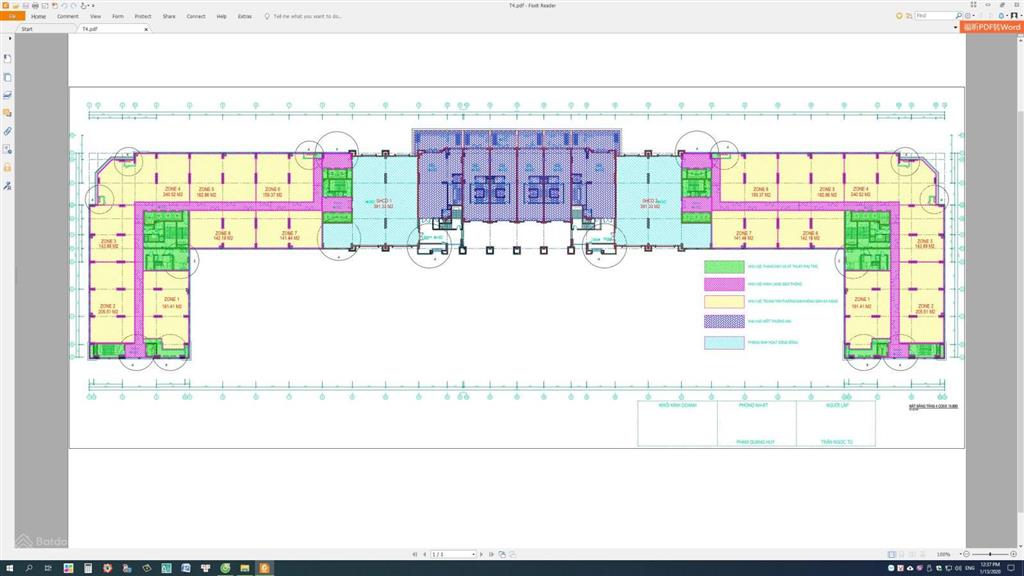The image size is (1024, 576).
Task: Click the Find search input field
Action: point(935,16)
